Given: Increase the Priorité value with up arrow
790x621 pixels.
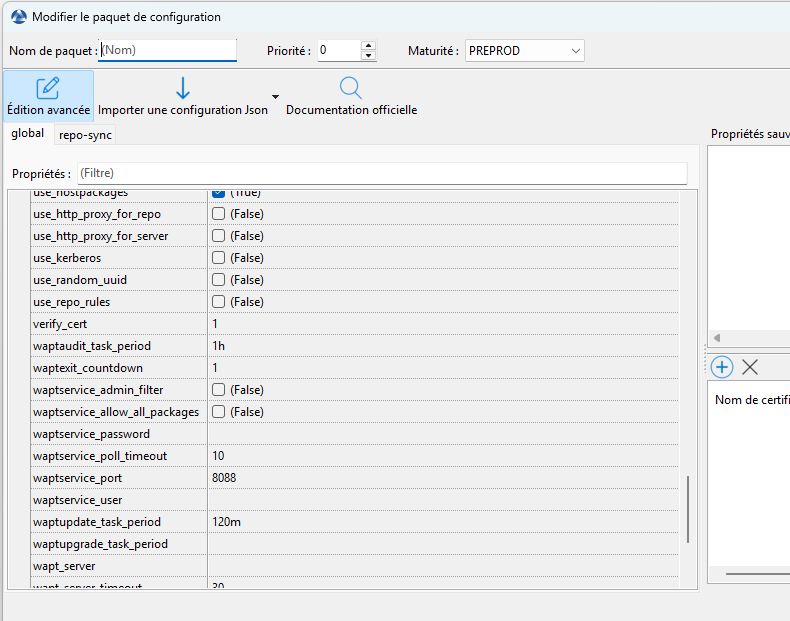Looking at the screenshot, I should pyautogui.click(x=368, y=46).
